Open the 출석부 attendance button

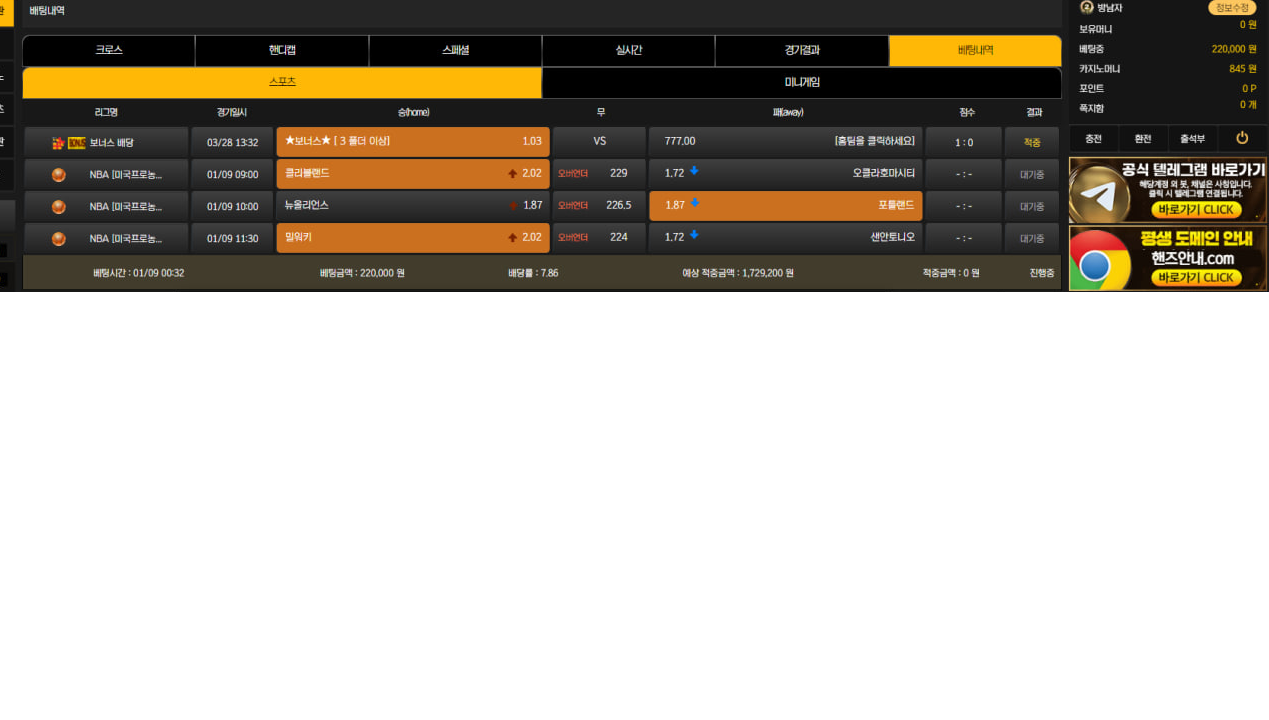coord(1192,139)
